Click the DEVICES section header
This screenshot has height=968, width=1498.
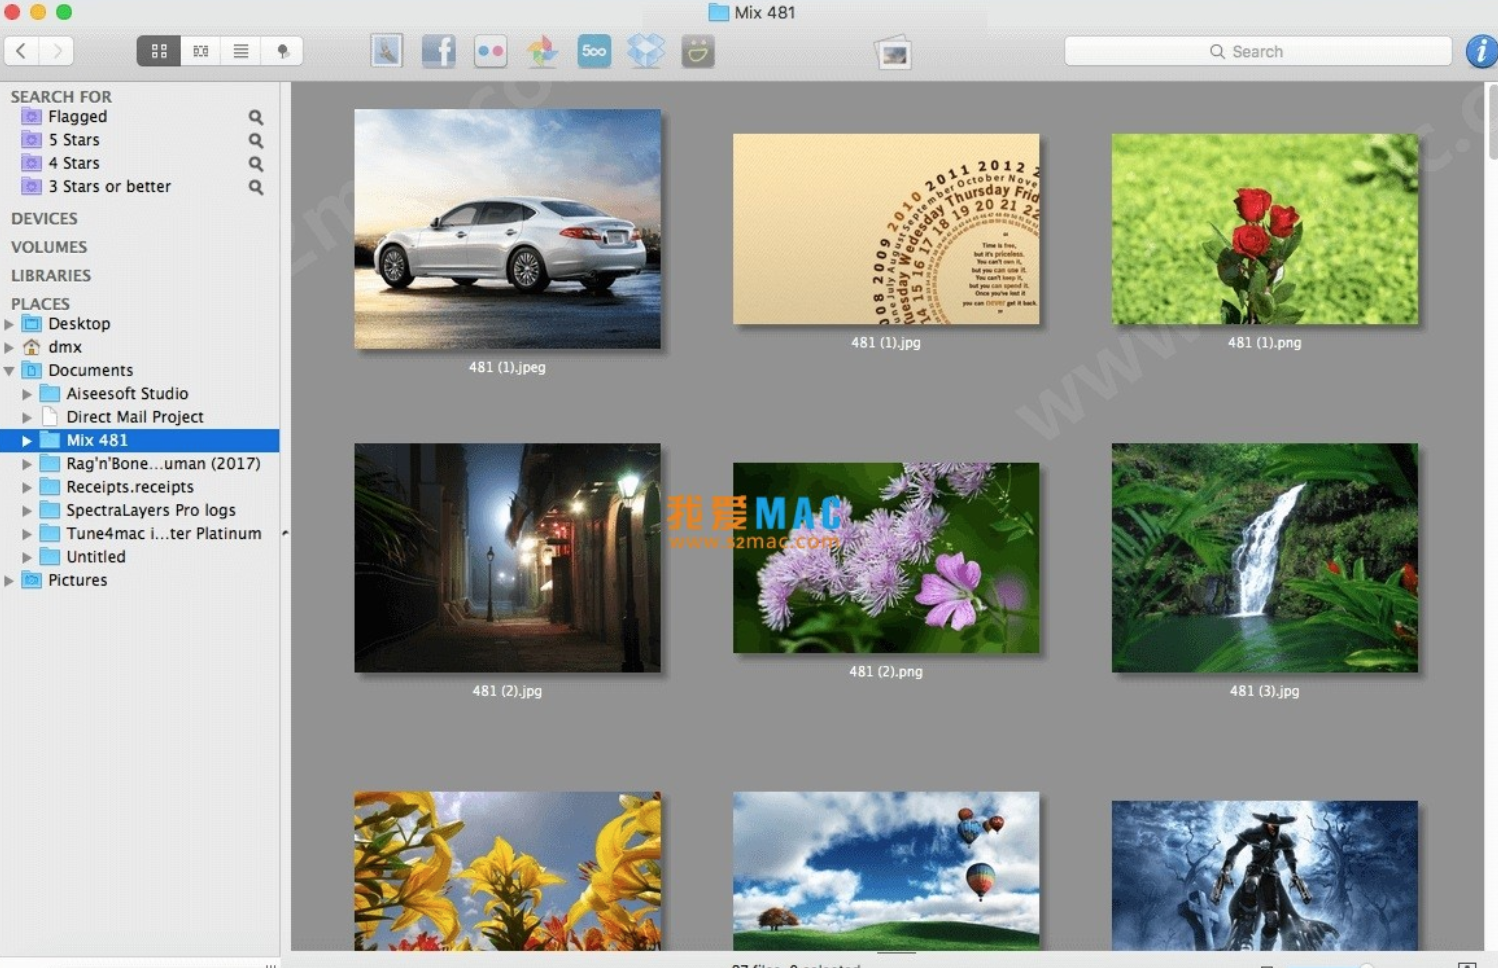click(x=44, y=218)
